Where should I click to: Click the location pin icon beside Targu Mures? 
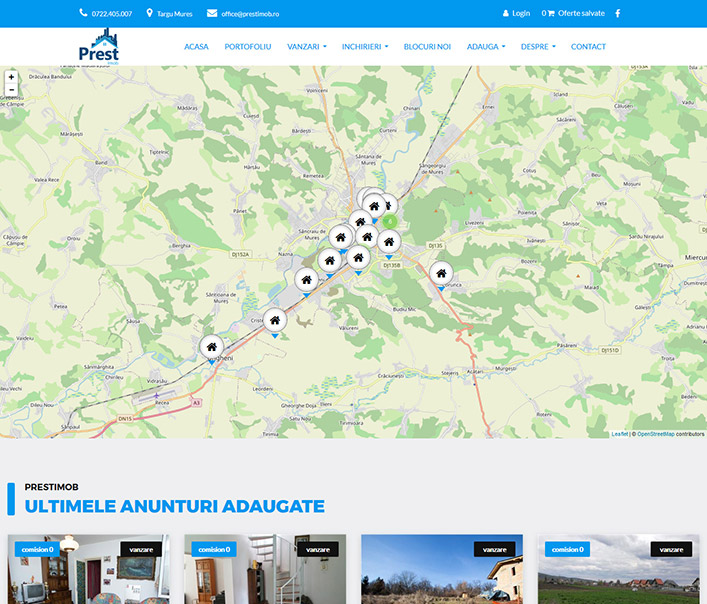[149, 13]
